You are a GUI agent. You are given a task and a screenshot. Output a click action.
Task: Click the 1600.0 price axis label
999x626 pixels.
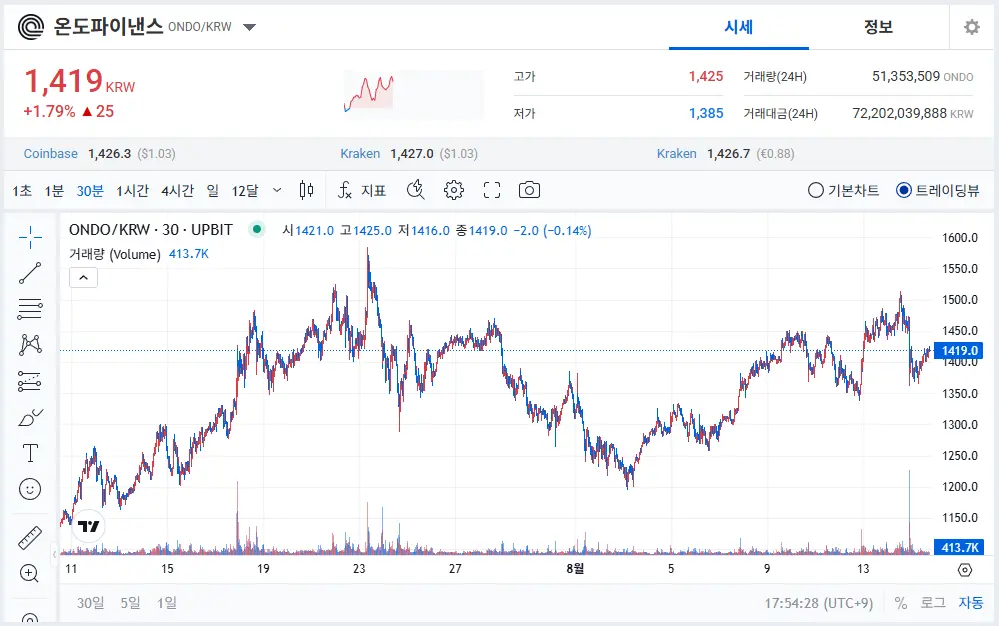[960, 238]
